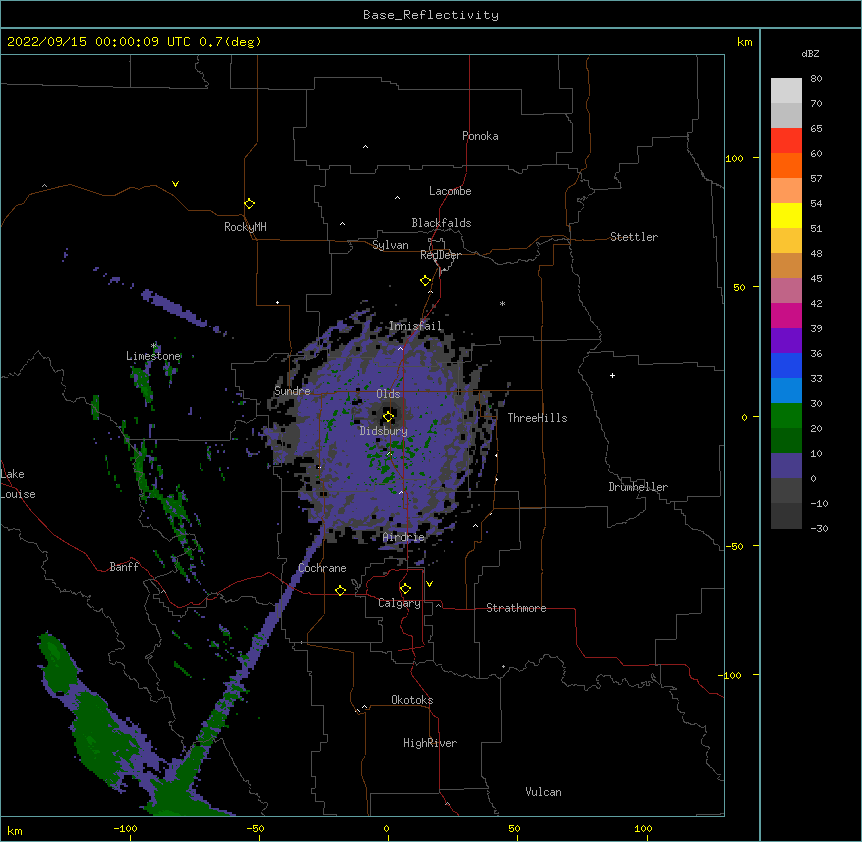Click the Strathmore town label
862x842 pixels.
tap(516, 608)
